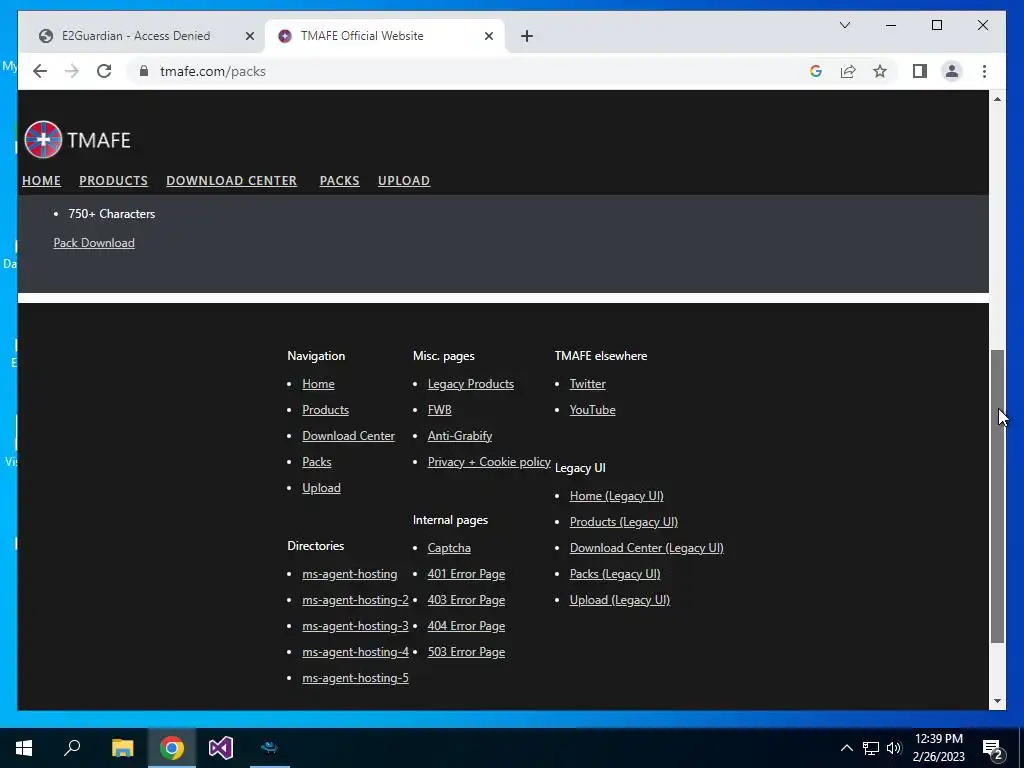Click footer Home link under Navigation

click(x=318, y=384)
